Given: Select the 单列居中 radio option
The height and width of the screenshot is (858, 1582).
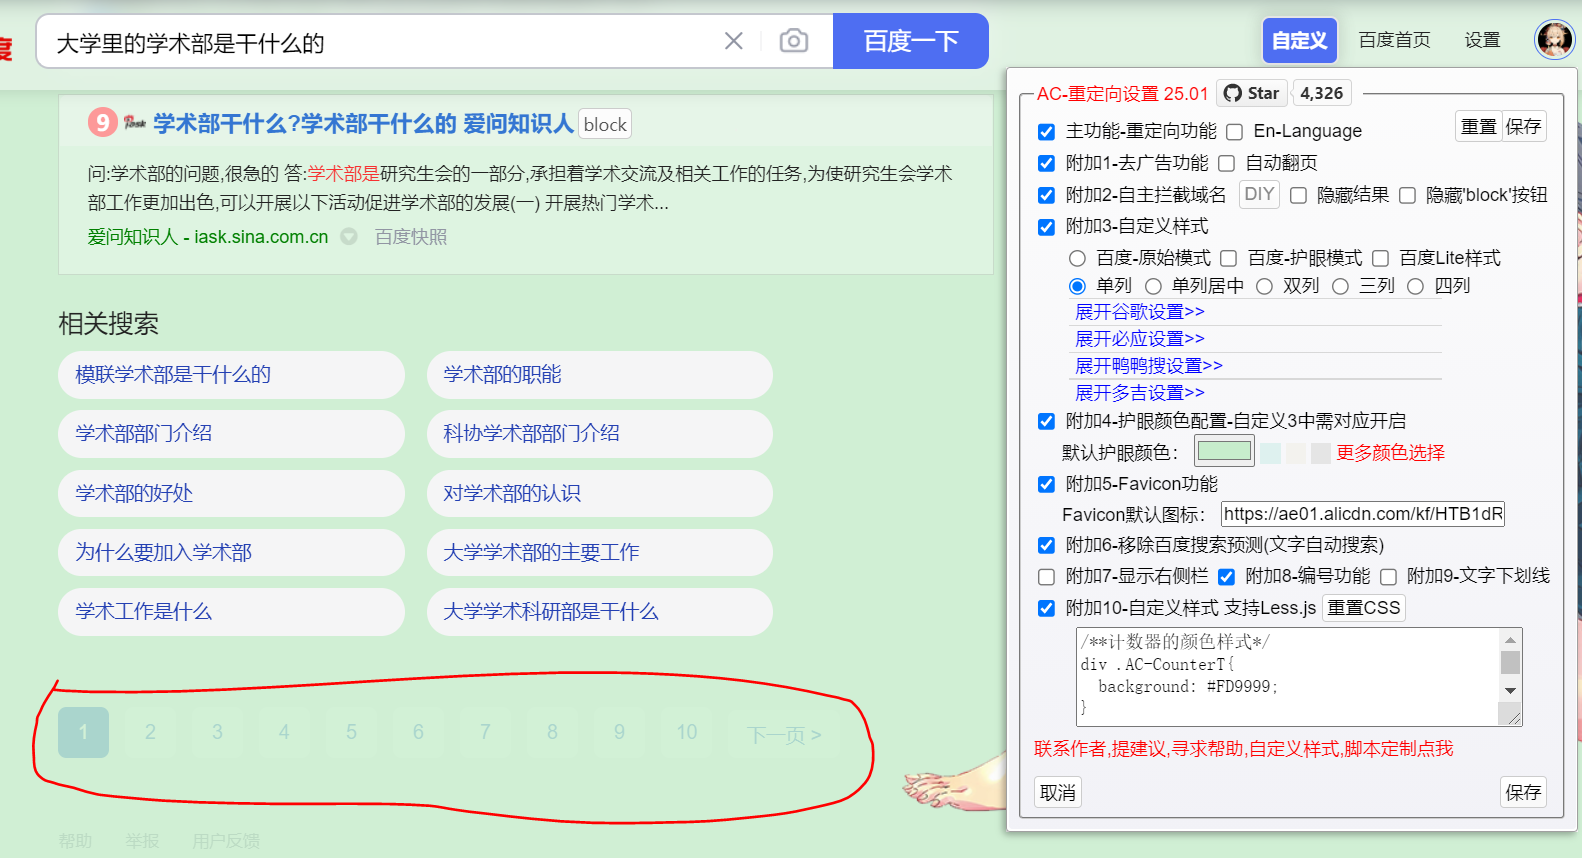Looking at the screenshot, I should point(1153,287).
